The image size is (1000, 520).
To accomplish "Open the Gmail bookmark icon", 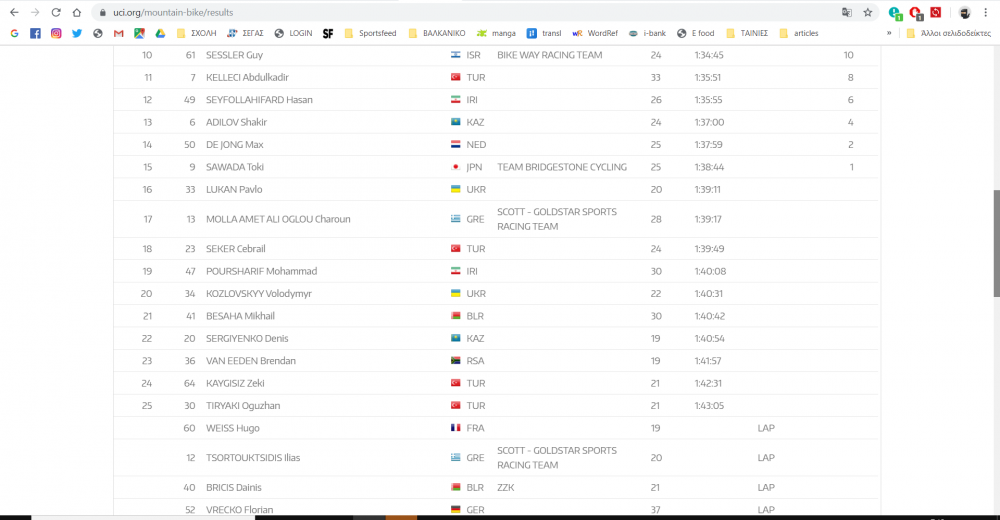I will 118,33.
